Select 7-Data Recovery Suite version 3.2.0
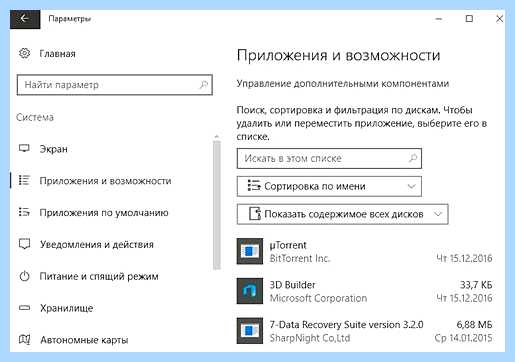 (x=346, y=325)
